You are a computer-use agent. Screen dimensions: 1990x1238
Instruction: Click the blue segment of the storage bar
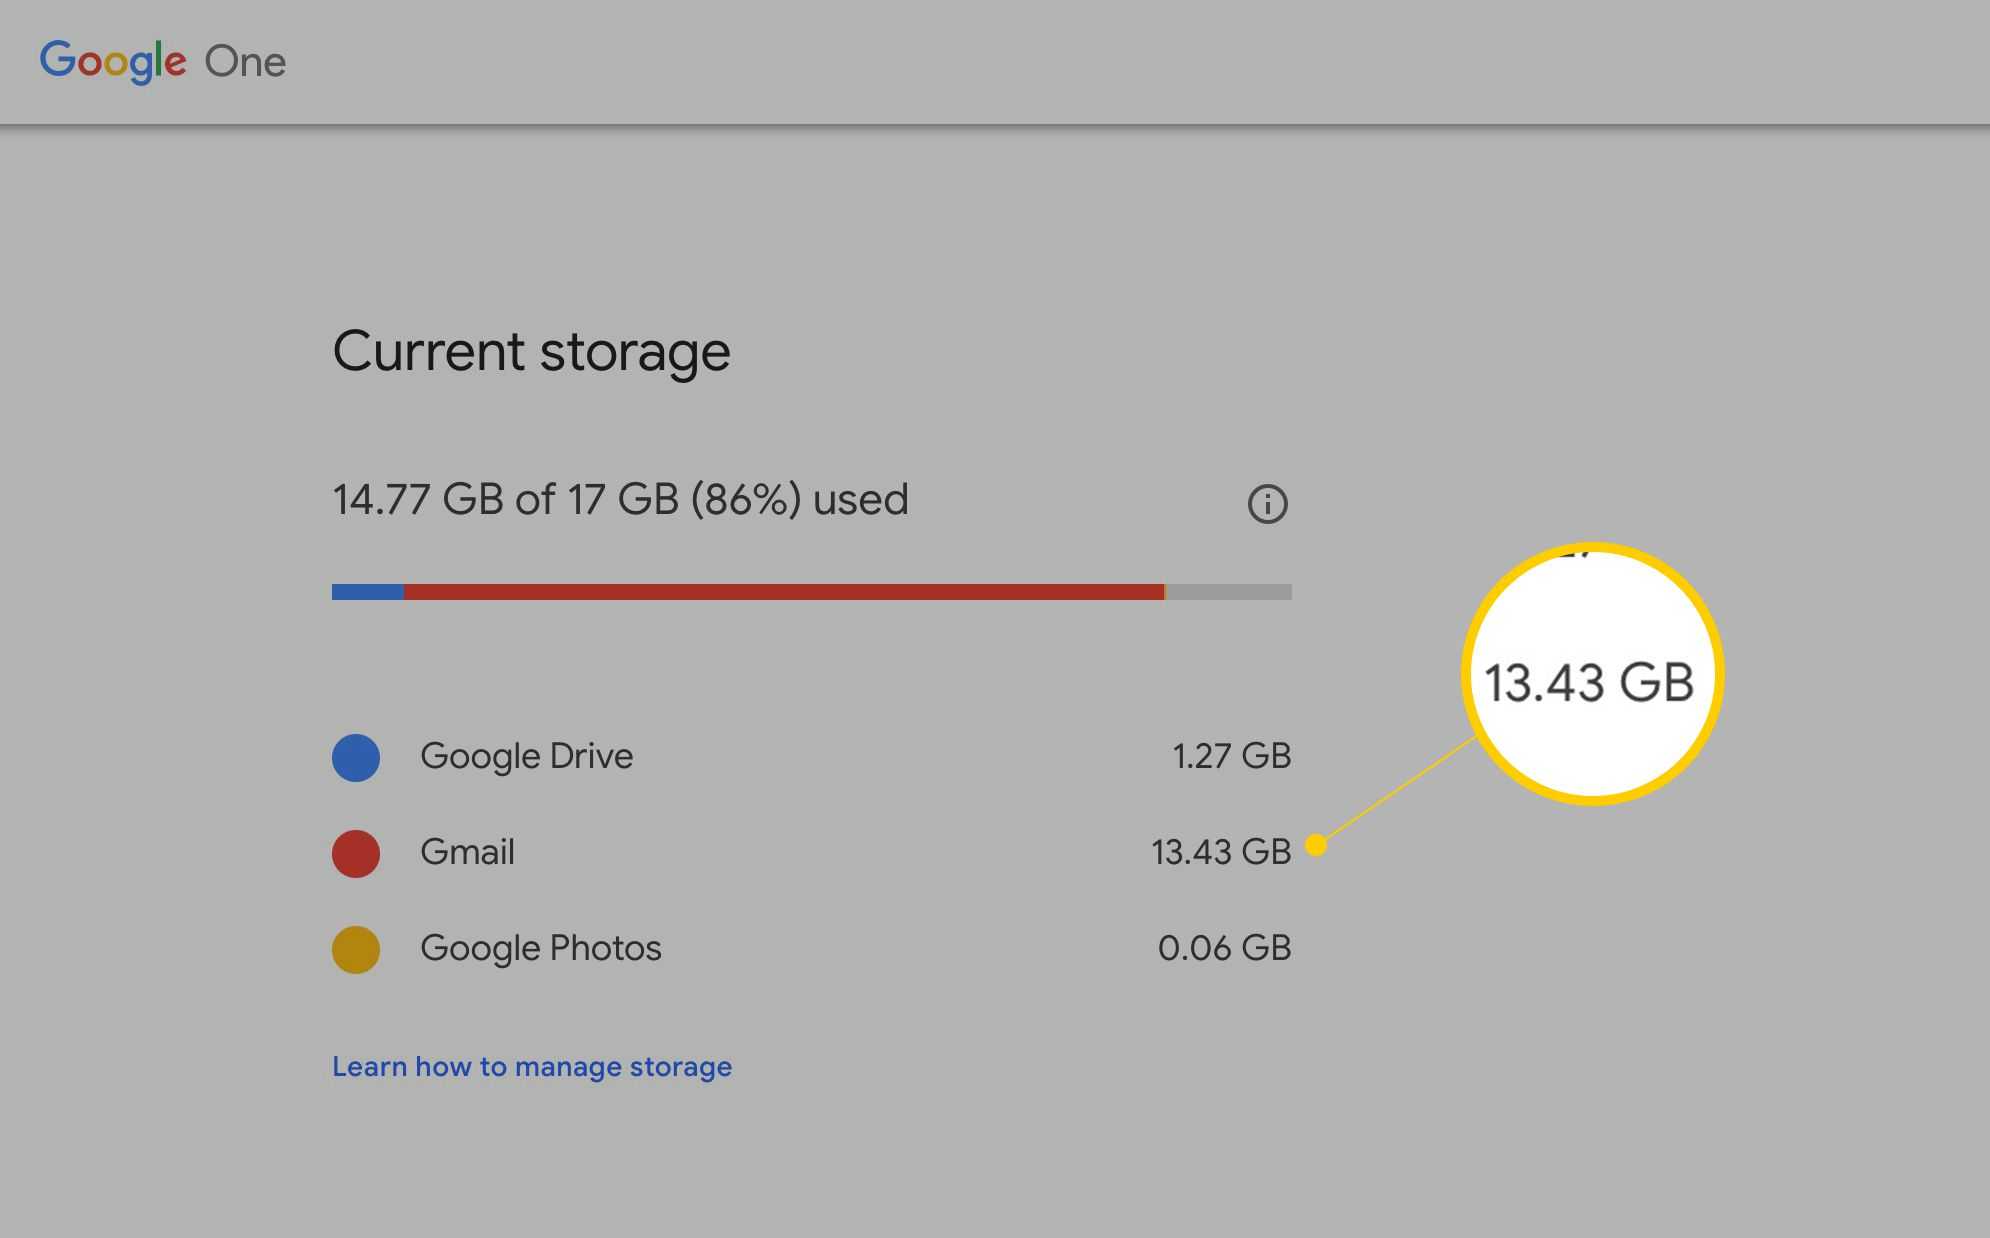click(368, 592)
